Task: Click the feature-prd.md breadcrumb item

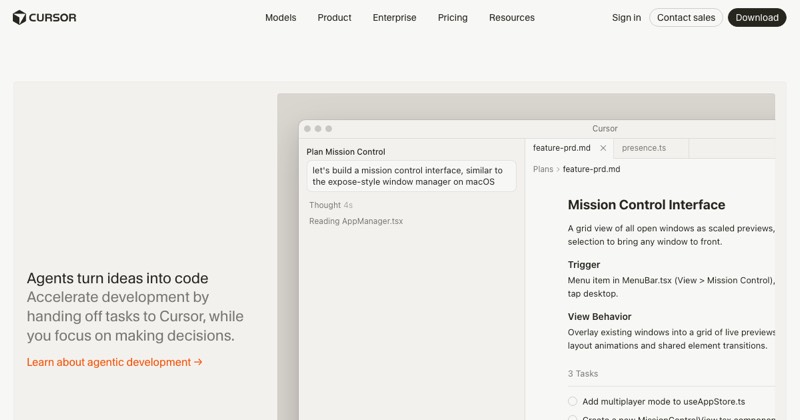Action: (x=591, y=169)
